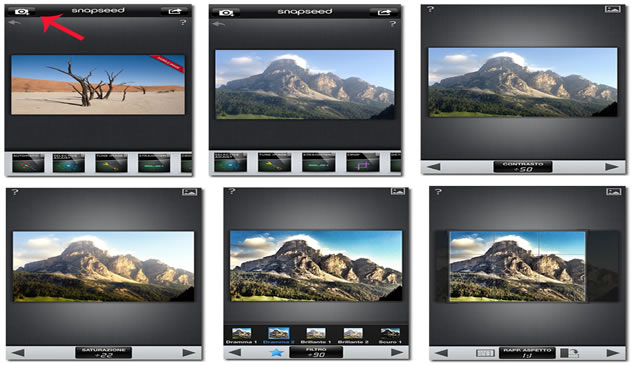
Task: Open share menu above the desert tree photo
Action: point(174,11)
